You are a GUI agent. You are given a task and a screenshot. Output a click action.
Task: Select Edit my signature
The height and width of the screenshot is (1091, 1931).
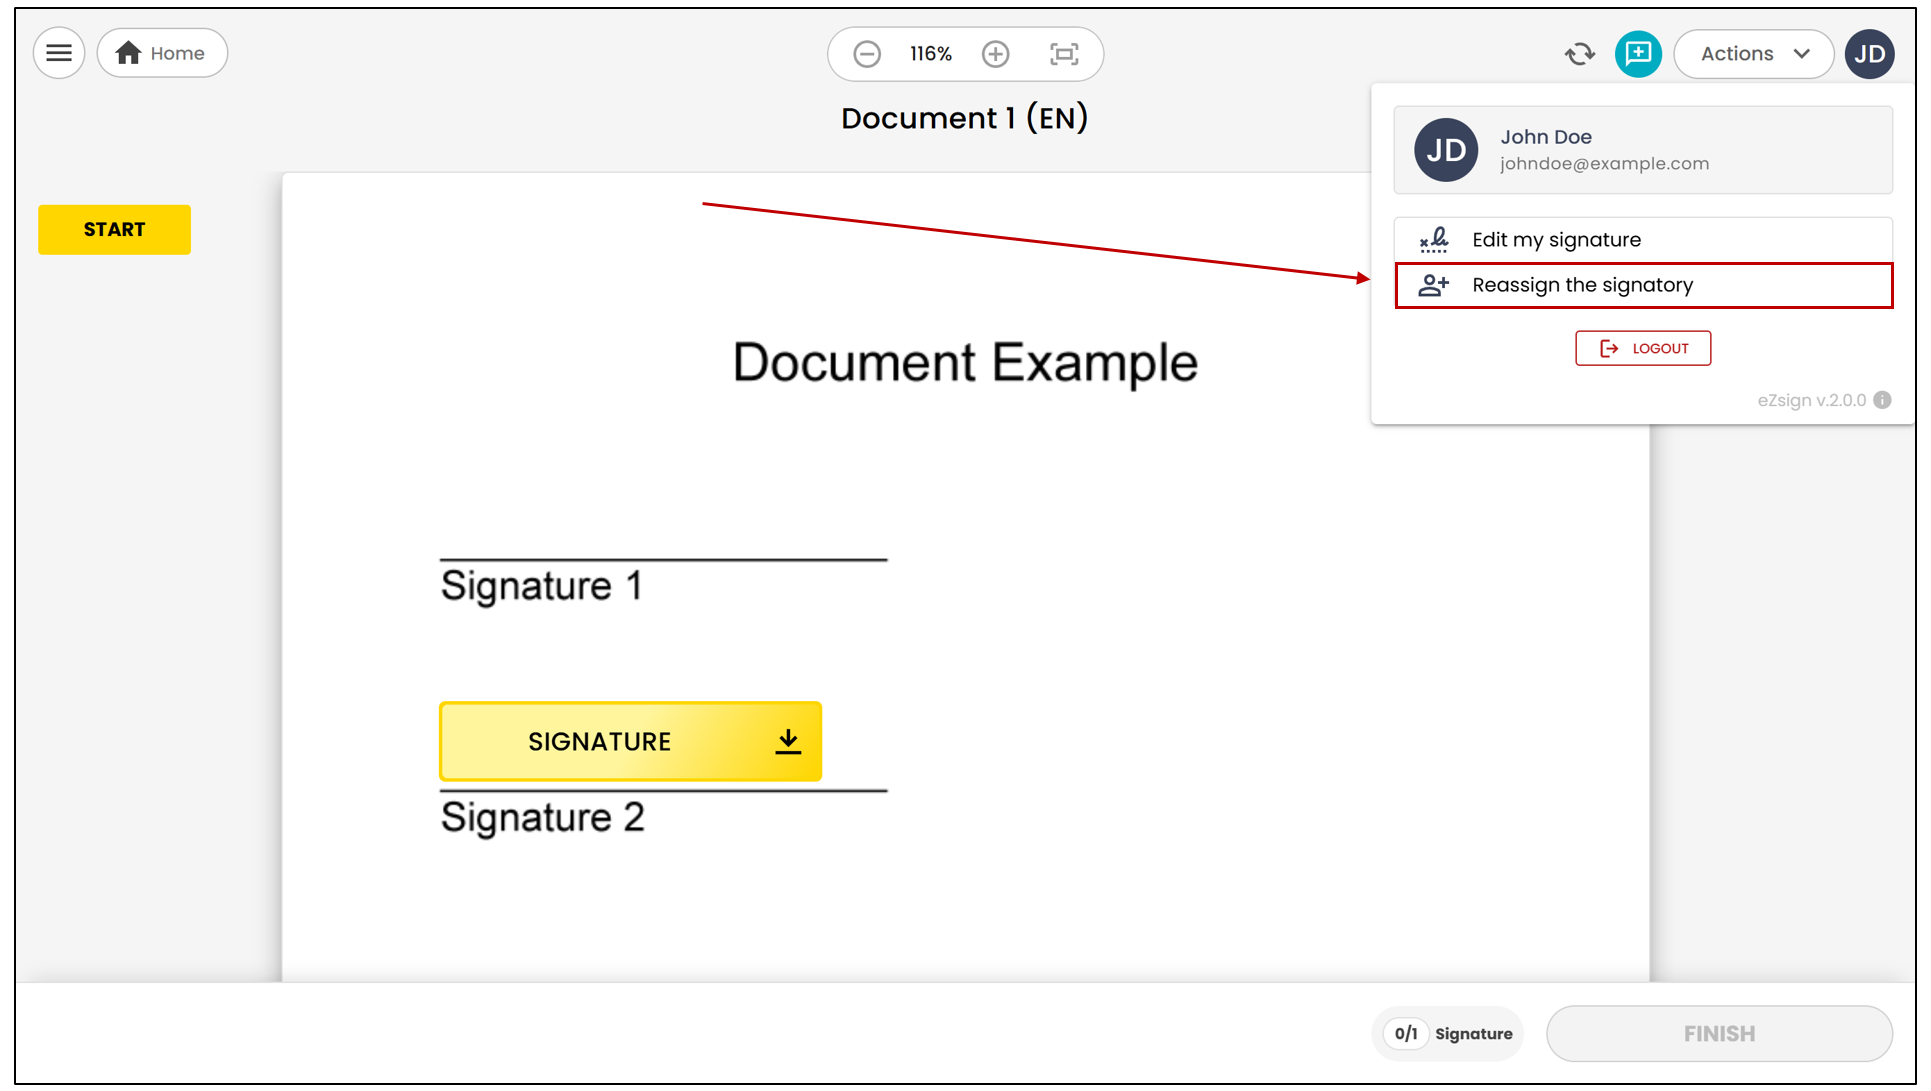tap(1643, 240)
